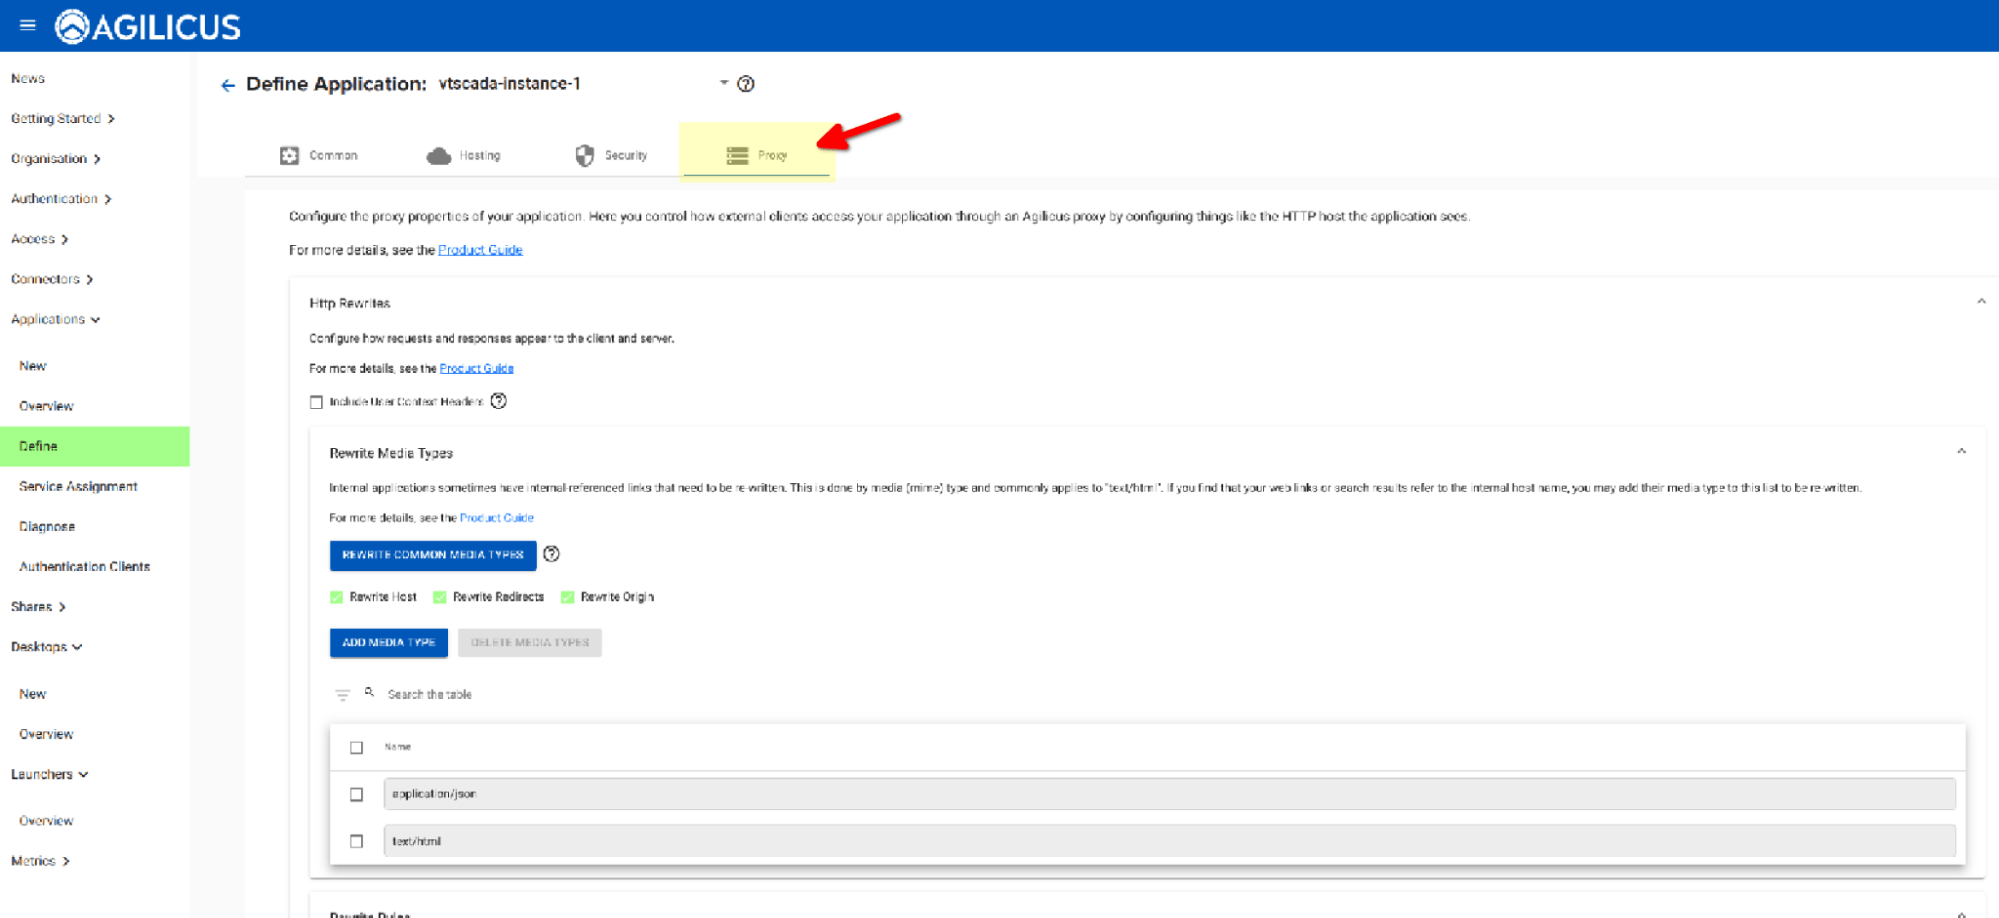Viewport: 1999px width, 918px height.
Task: Select the application/json row checkbox
Action: pos(356,794)
